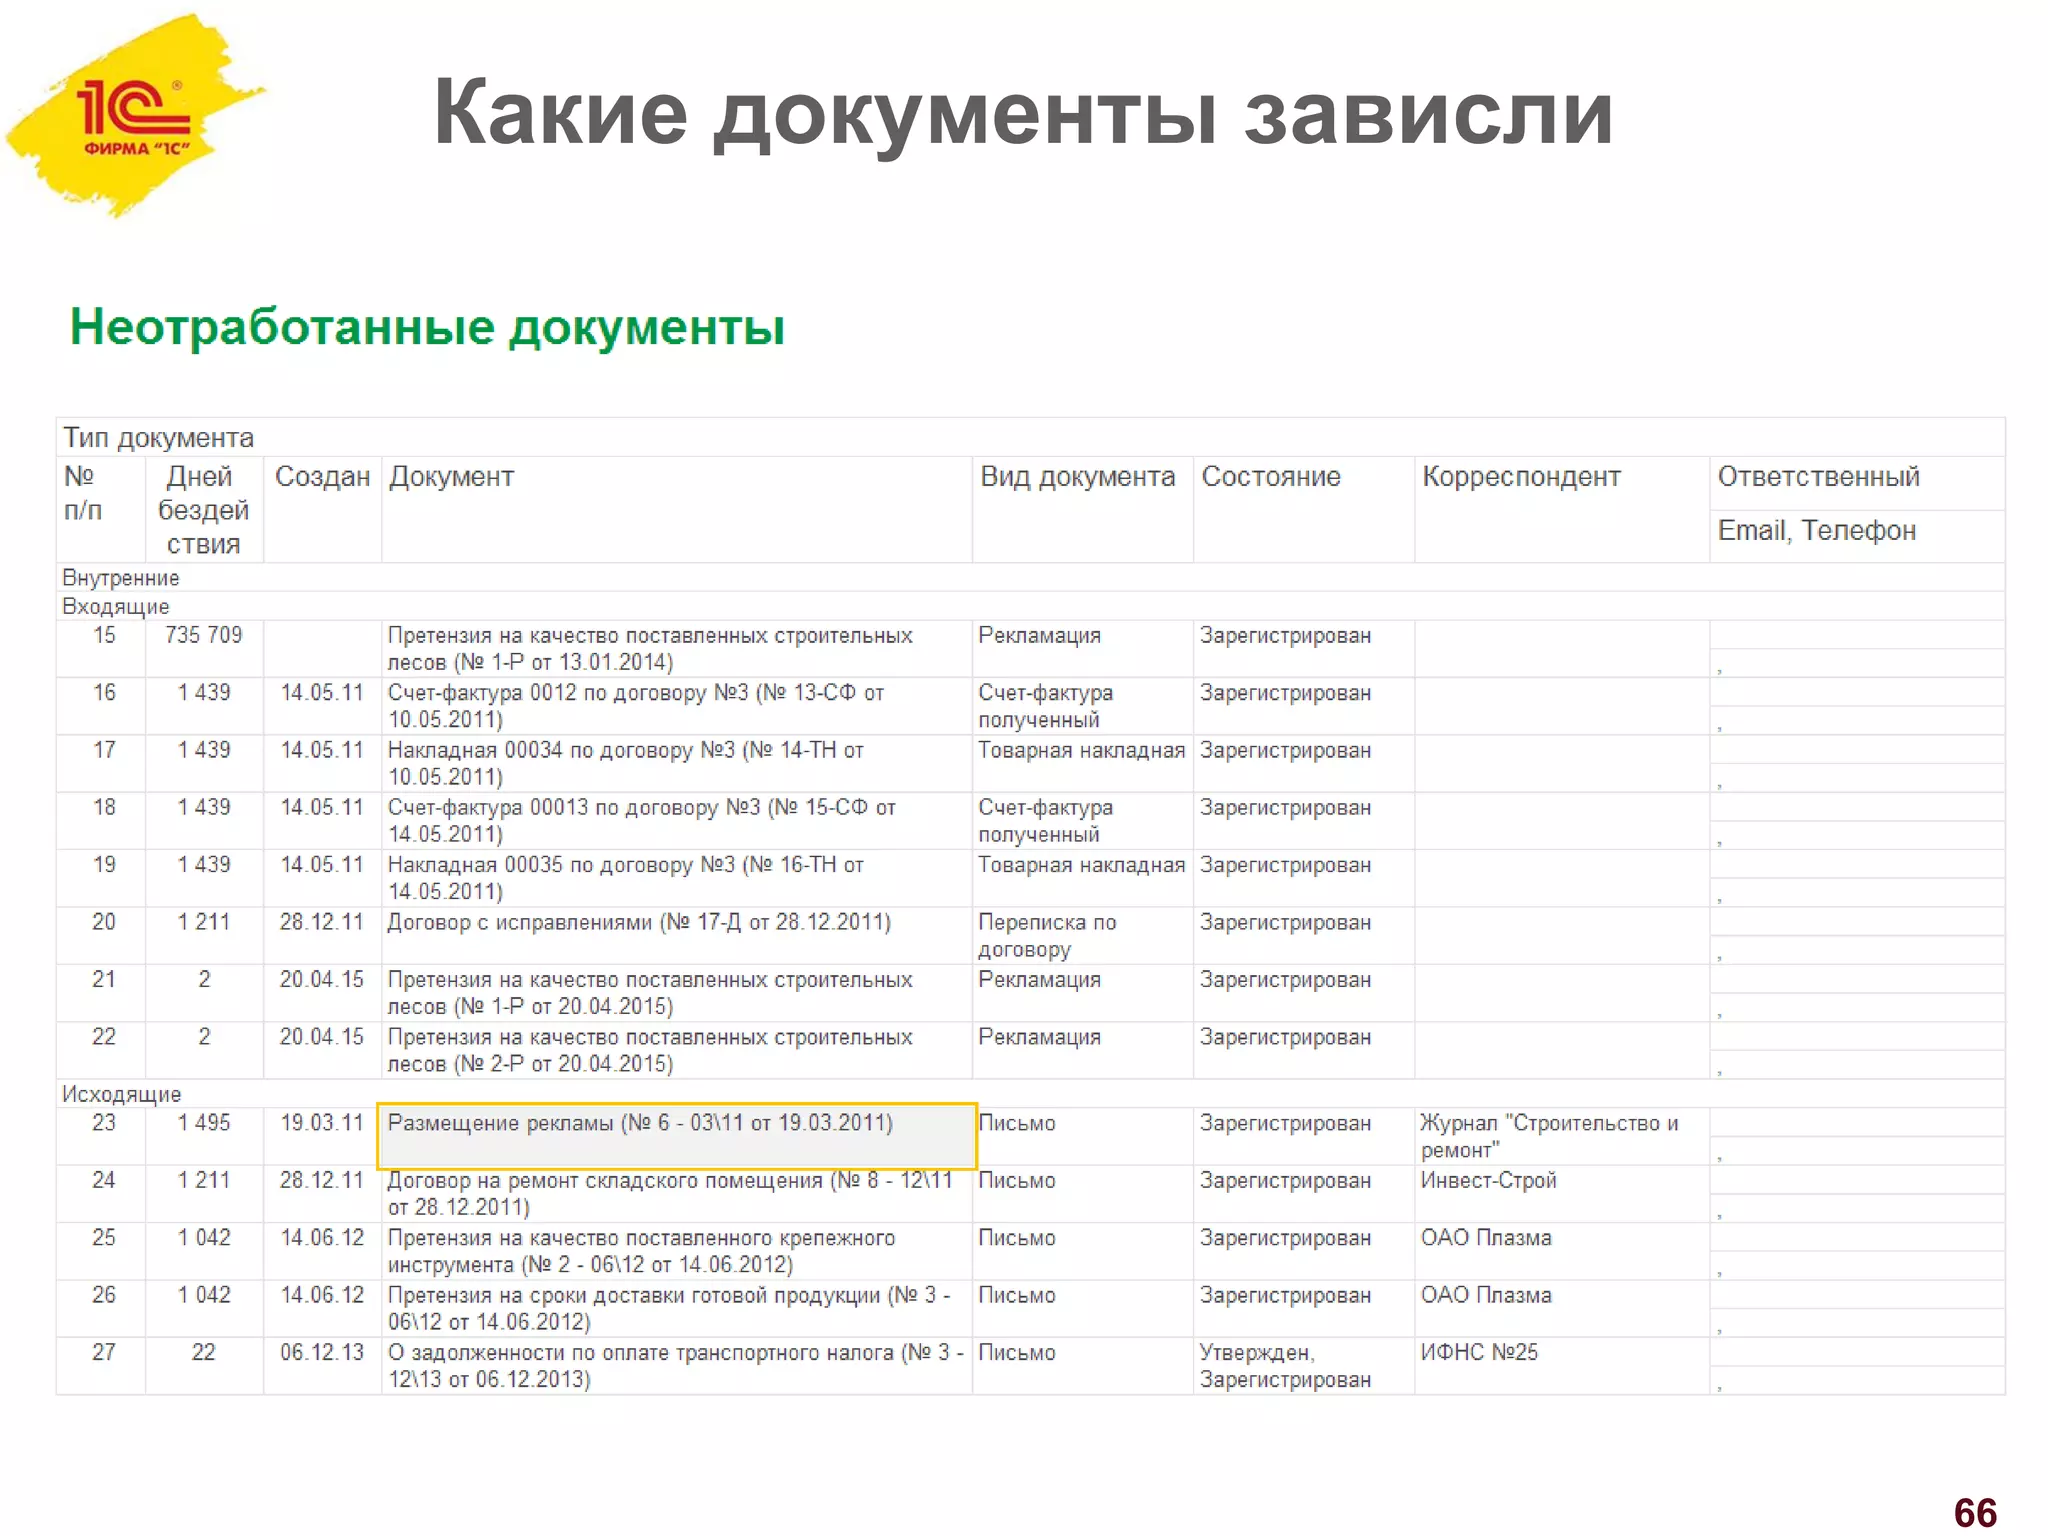
Task: Select the 'Внутренние' group row
Action: point(1030,578)
